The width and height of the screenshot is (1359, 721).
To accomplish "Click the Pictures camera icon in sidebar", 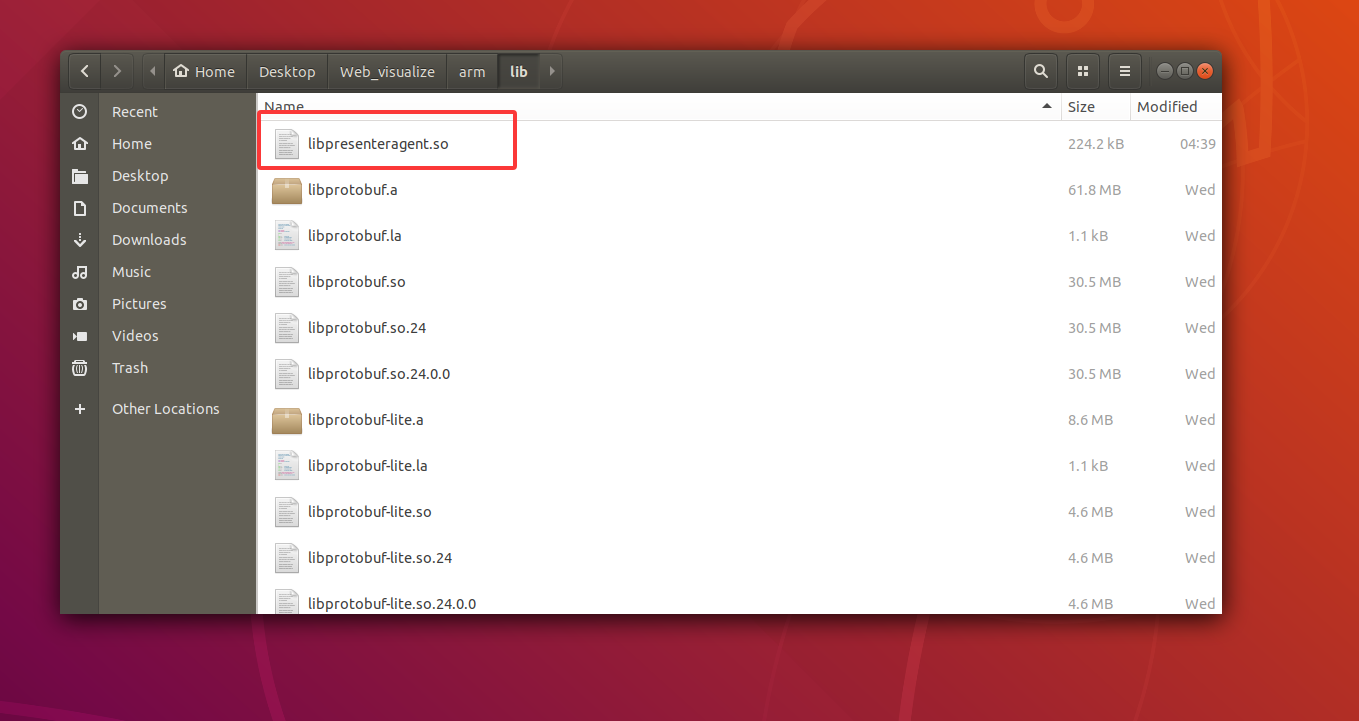I will 80,304.
